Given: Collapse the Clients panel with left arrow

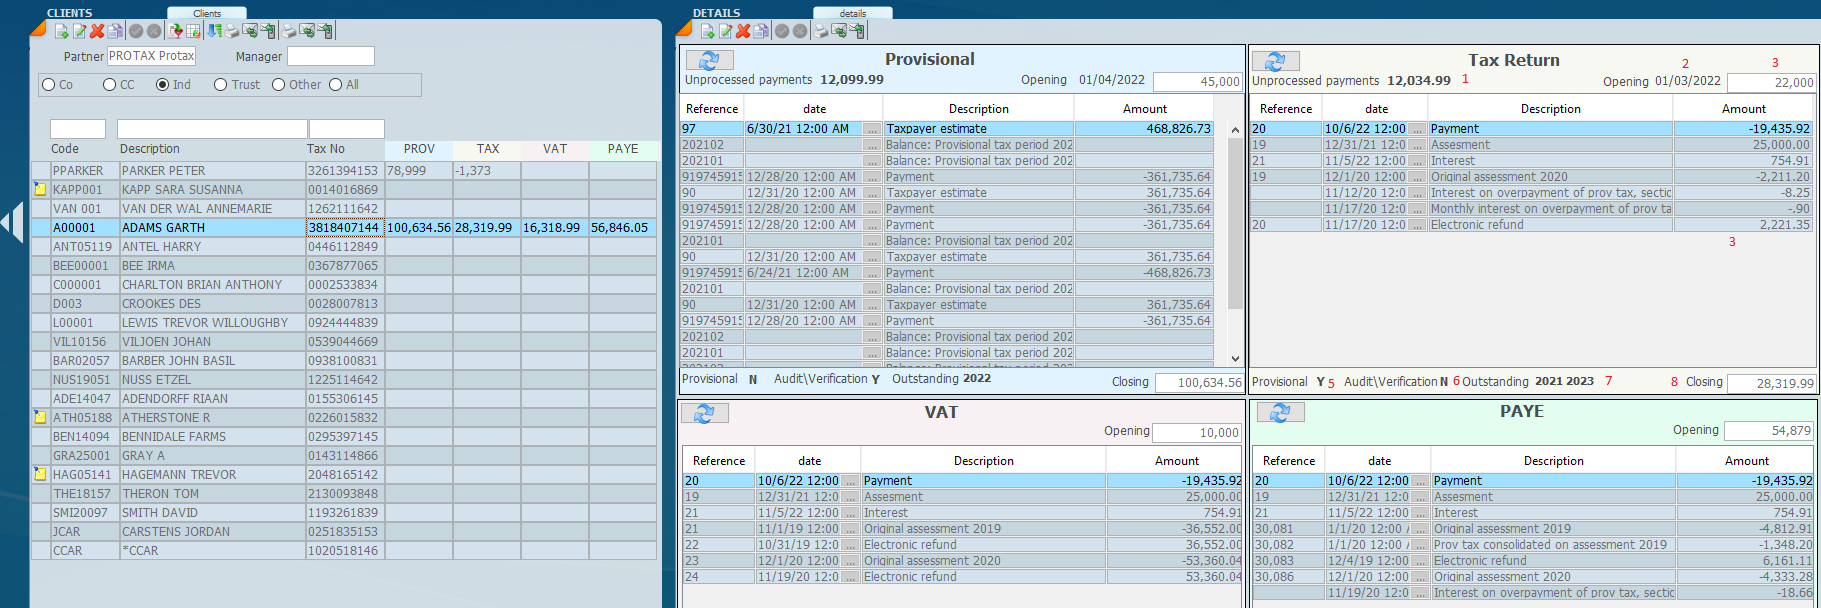Looking at the screenshot, I should point(12,222).
